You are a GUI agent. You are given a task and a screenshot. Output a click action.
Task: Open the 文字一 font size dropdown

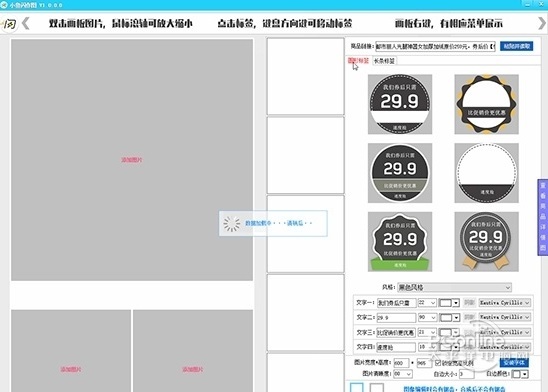(427, 303)
